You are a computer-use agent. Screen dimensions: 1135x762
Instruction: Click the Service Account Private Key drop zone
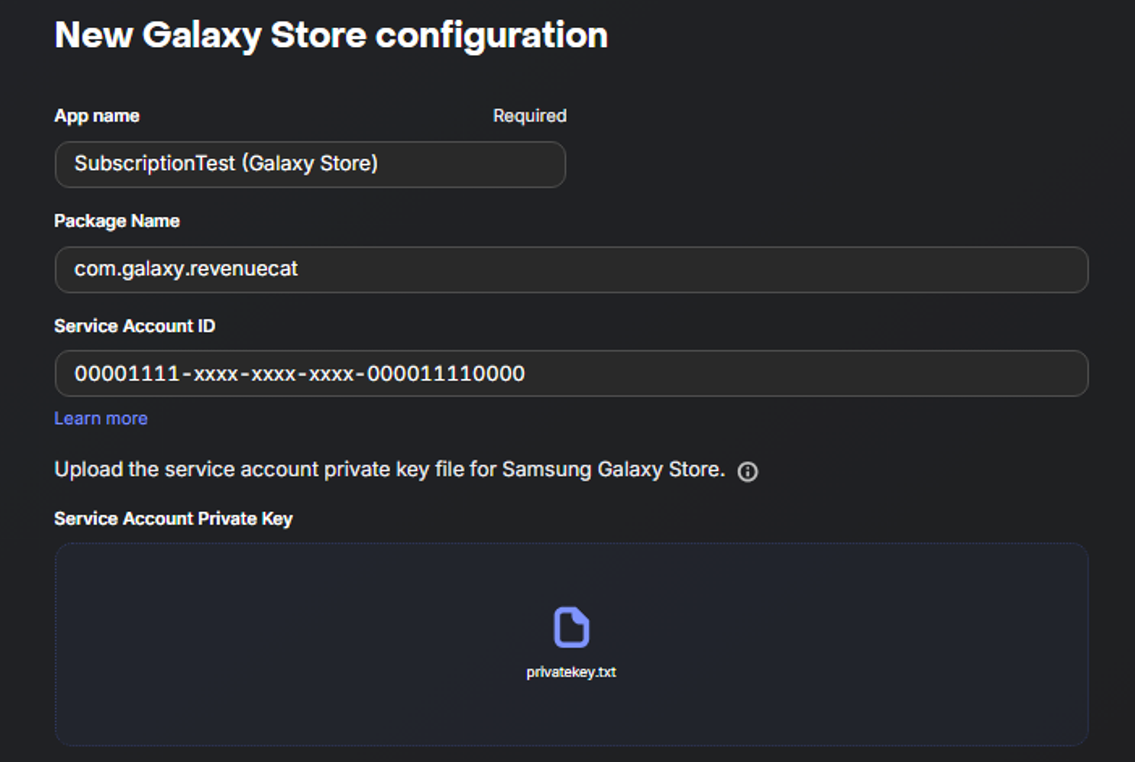(x=571, y=644)
